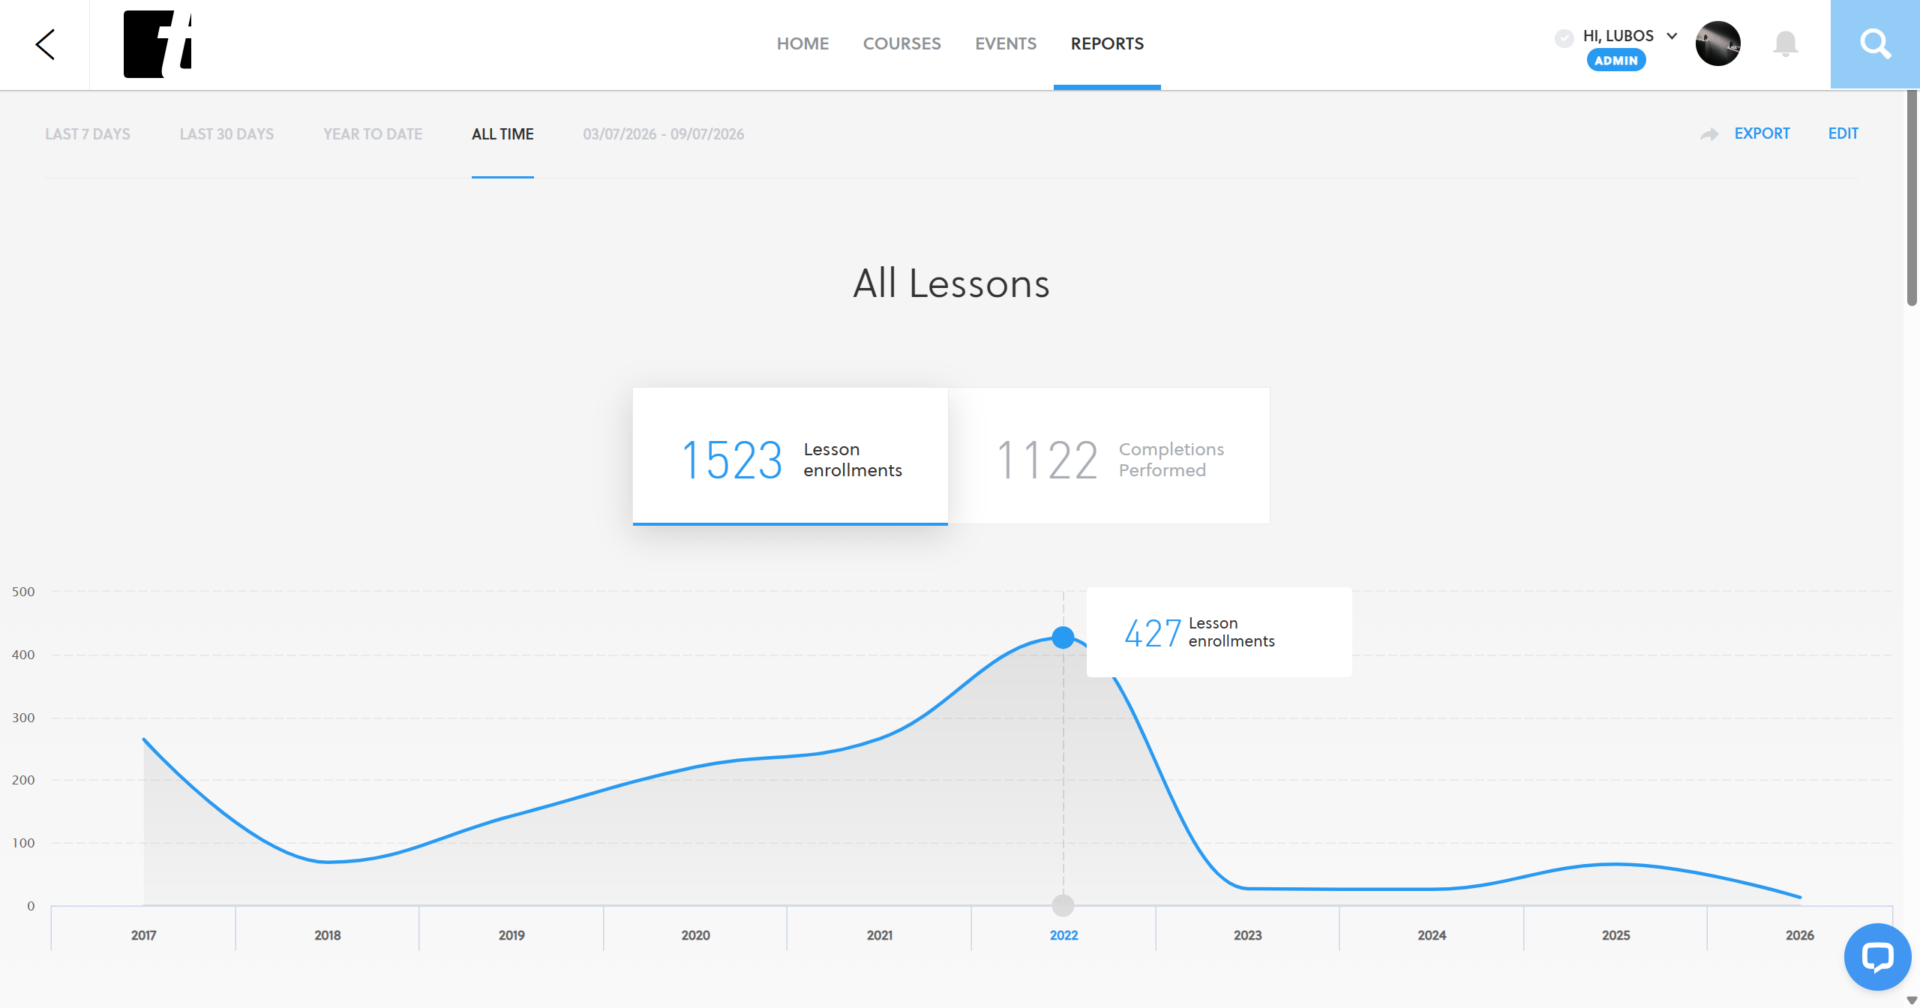Click the 2022 data point on chart
The height and width of the screenshot is (1008, 1920).
(x=1063, y=637)
